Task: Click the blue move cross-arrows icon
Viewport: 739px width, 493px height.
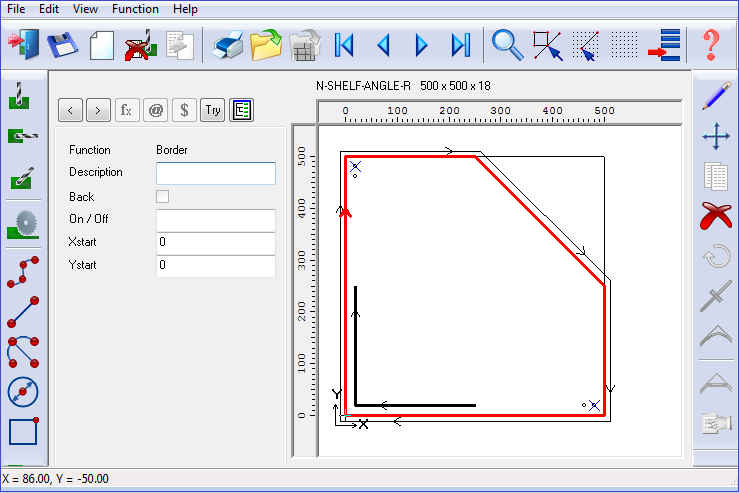Action: (716, 137)
